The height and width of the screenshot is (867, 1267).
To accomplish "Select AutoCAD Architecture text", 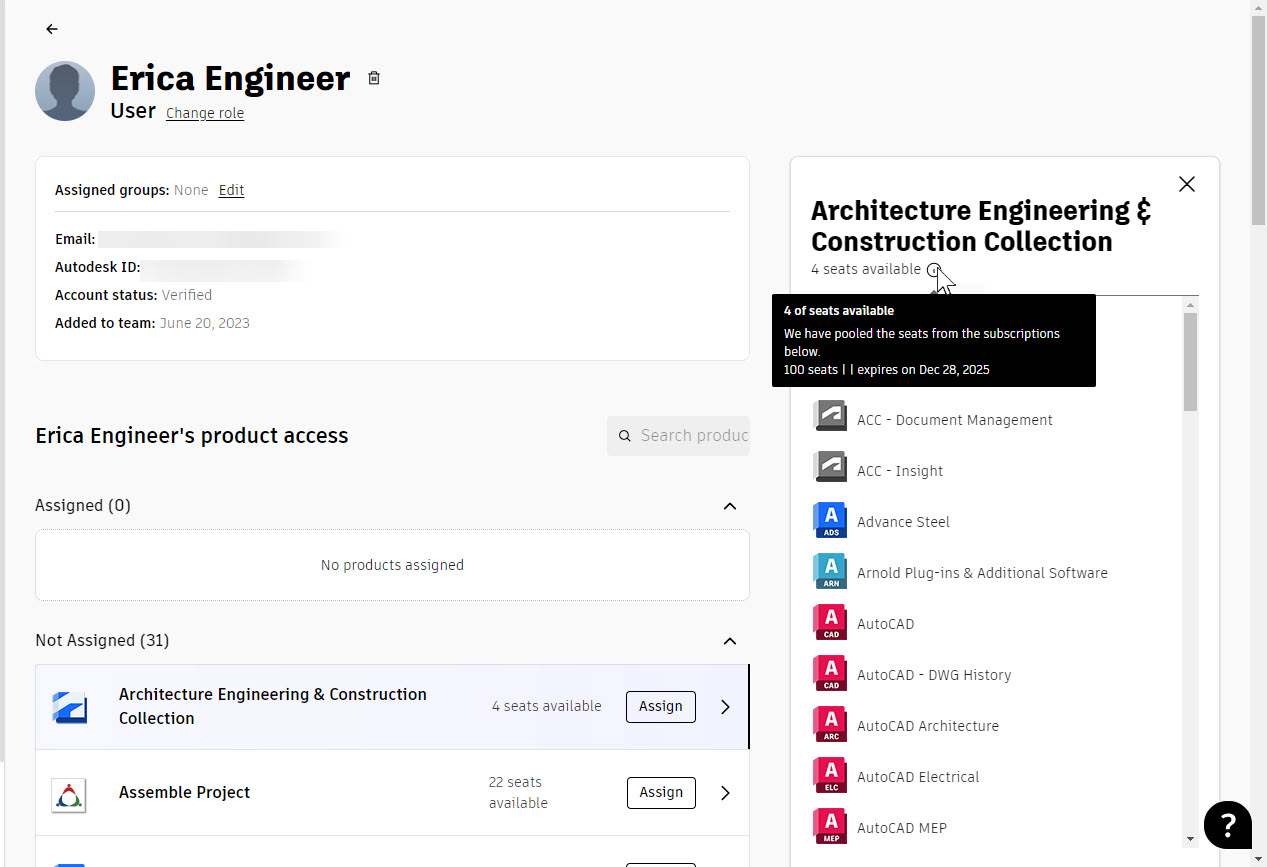I will tap(928, 726).
